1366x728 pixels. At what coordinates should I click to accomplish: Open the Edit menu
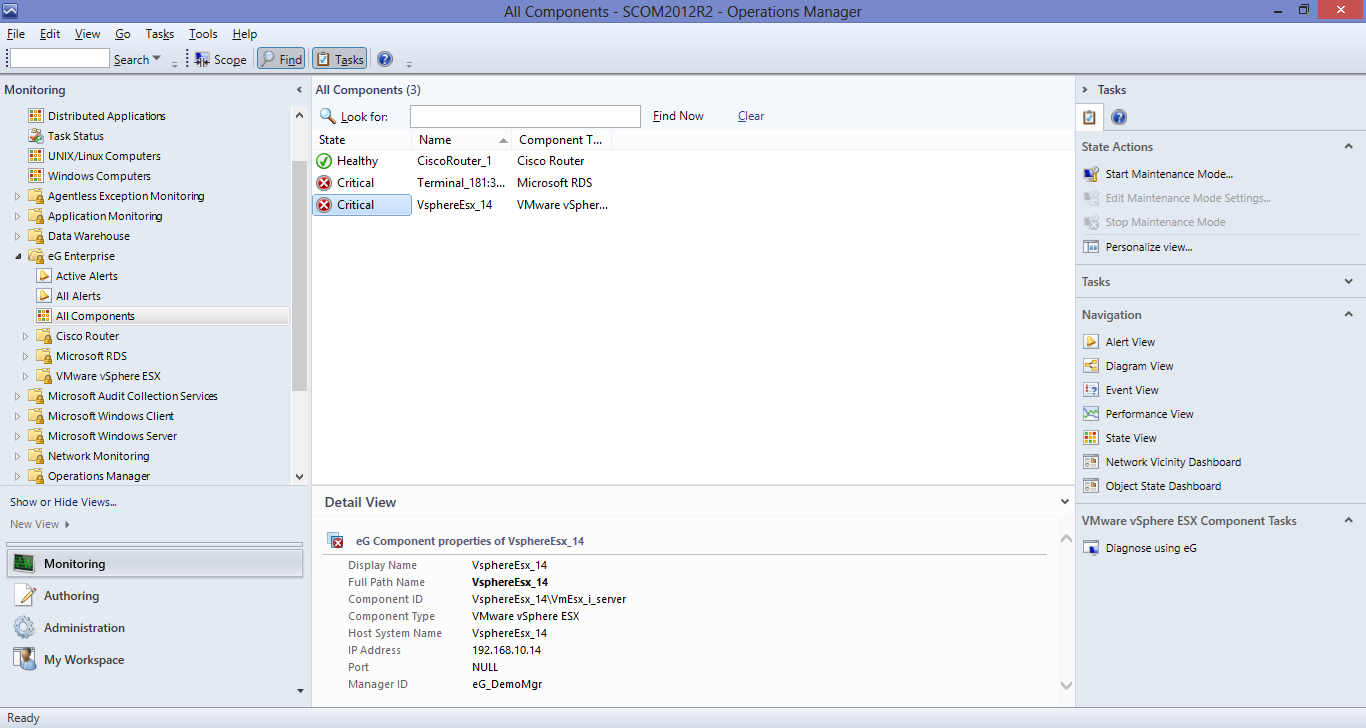click(50, 34)
